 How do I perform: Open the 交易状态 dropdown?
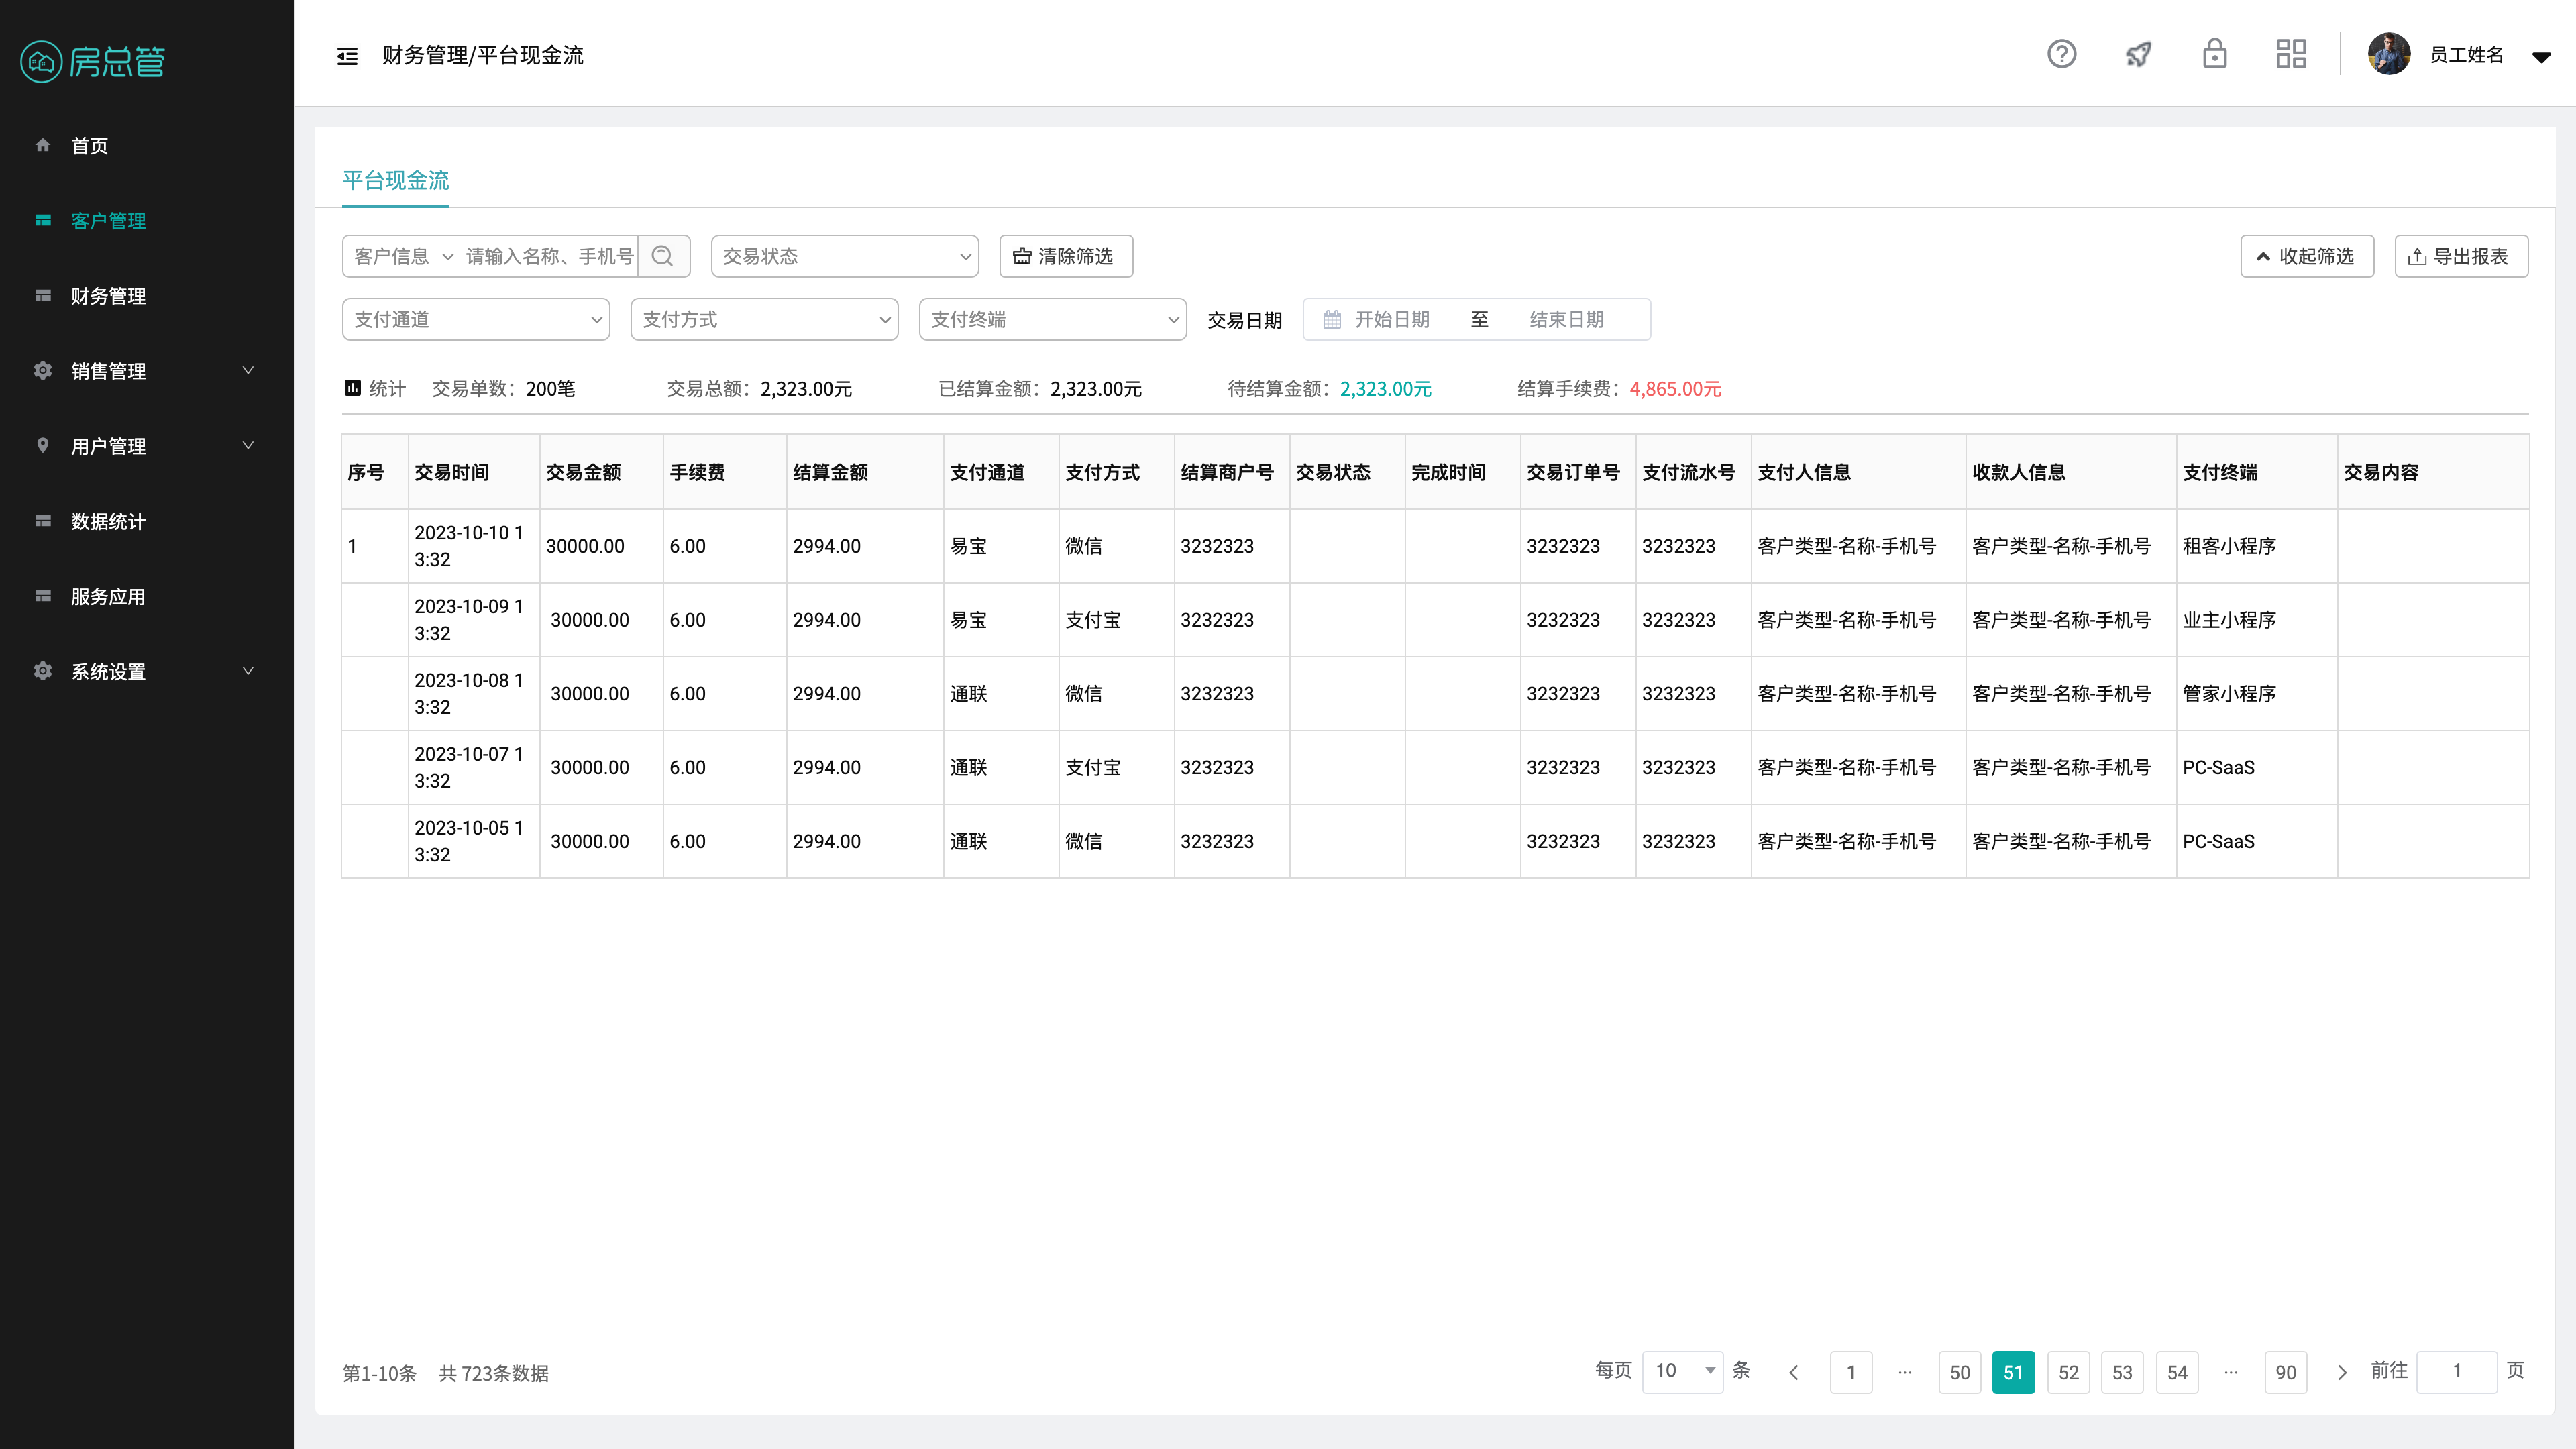(x=845, y=256)
